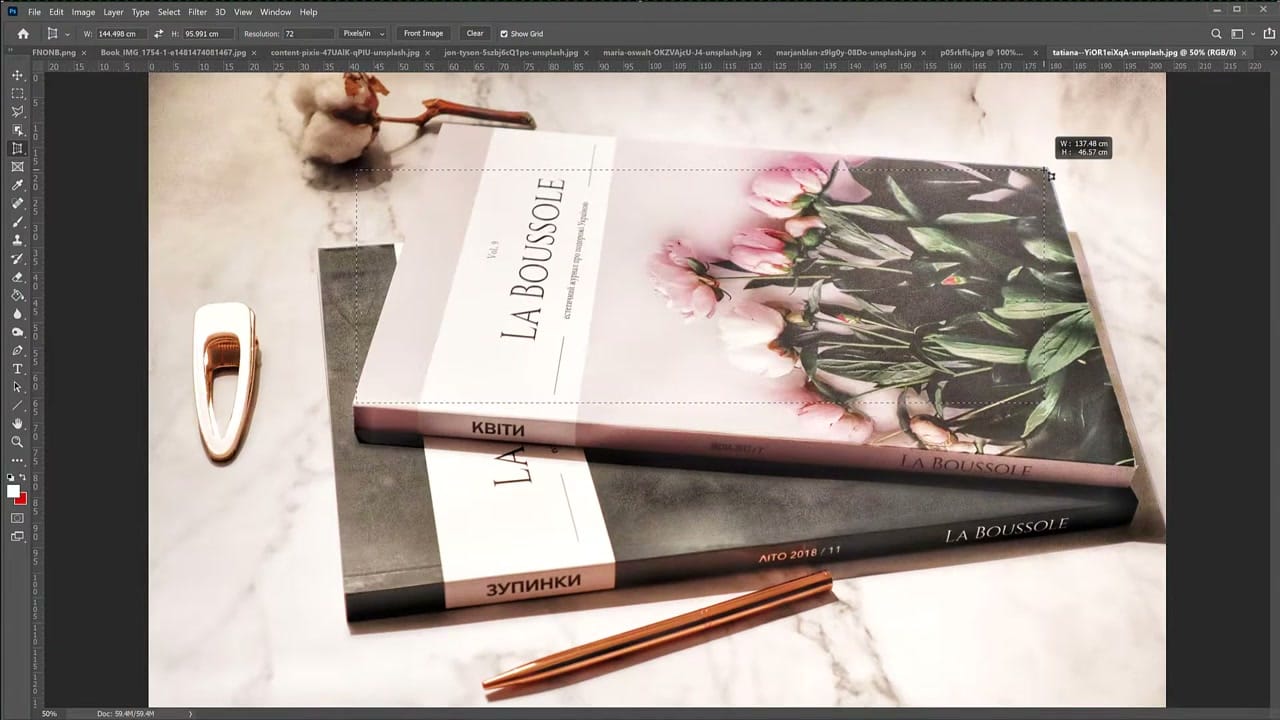Select the Frame tool
This screenshot has height=720, width=1280.
17,167
